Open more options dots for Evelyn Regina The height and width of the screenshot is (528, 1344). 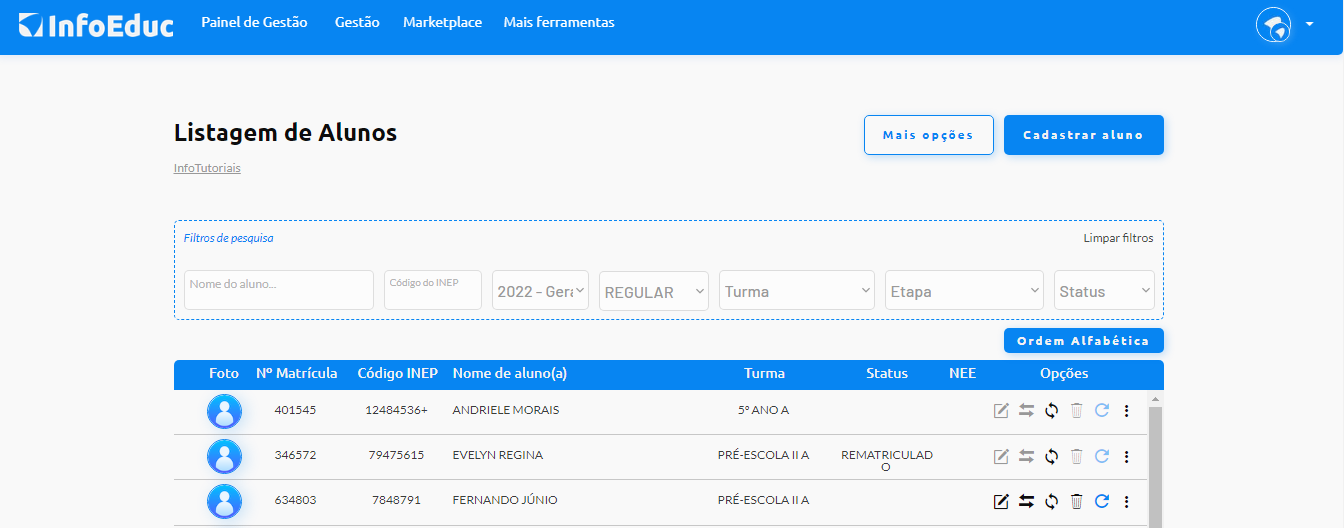pyautogui.click(x=1126, y=456)
